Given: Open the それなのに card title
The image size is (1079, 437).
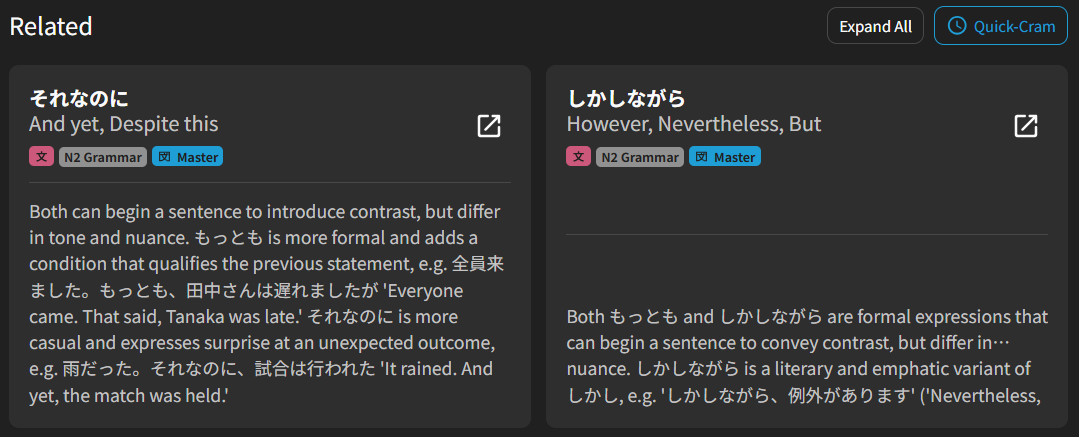Looking at the screenshot, I should (79, 98).
